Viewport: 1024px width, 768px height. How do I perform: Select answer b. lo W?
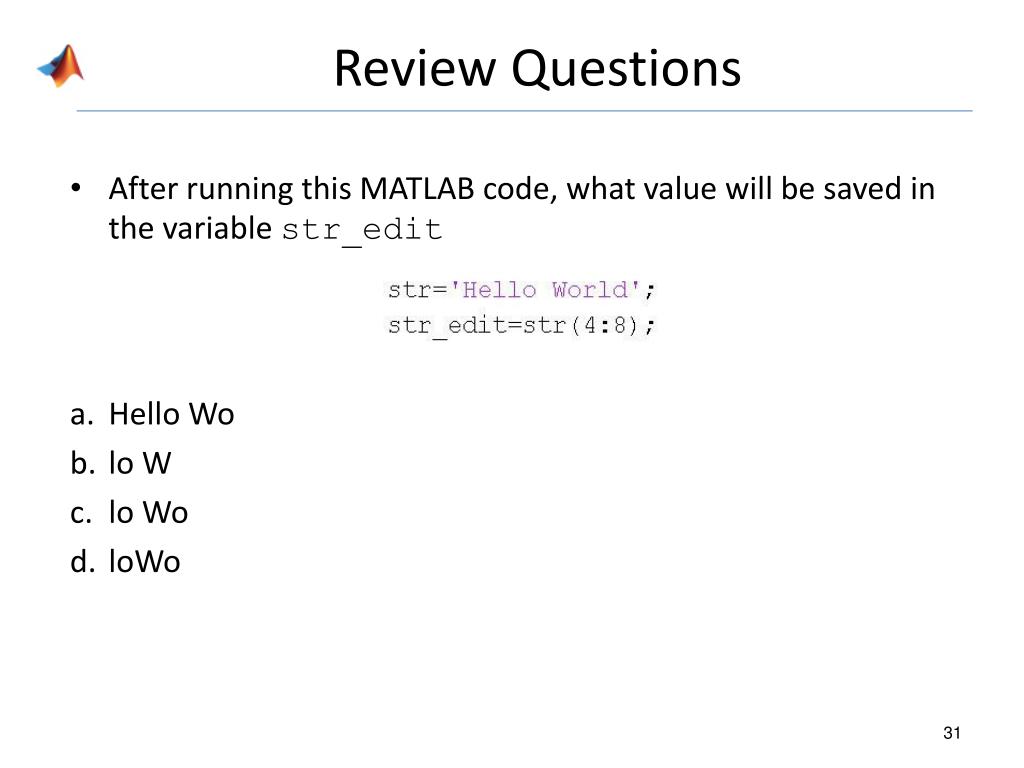(121, 463)
